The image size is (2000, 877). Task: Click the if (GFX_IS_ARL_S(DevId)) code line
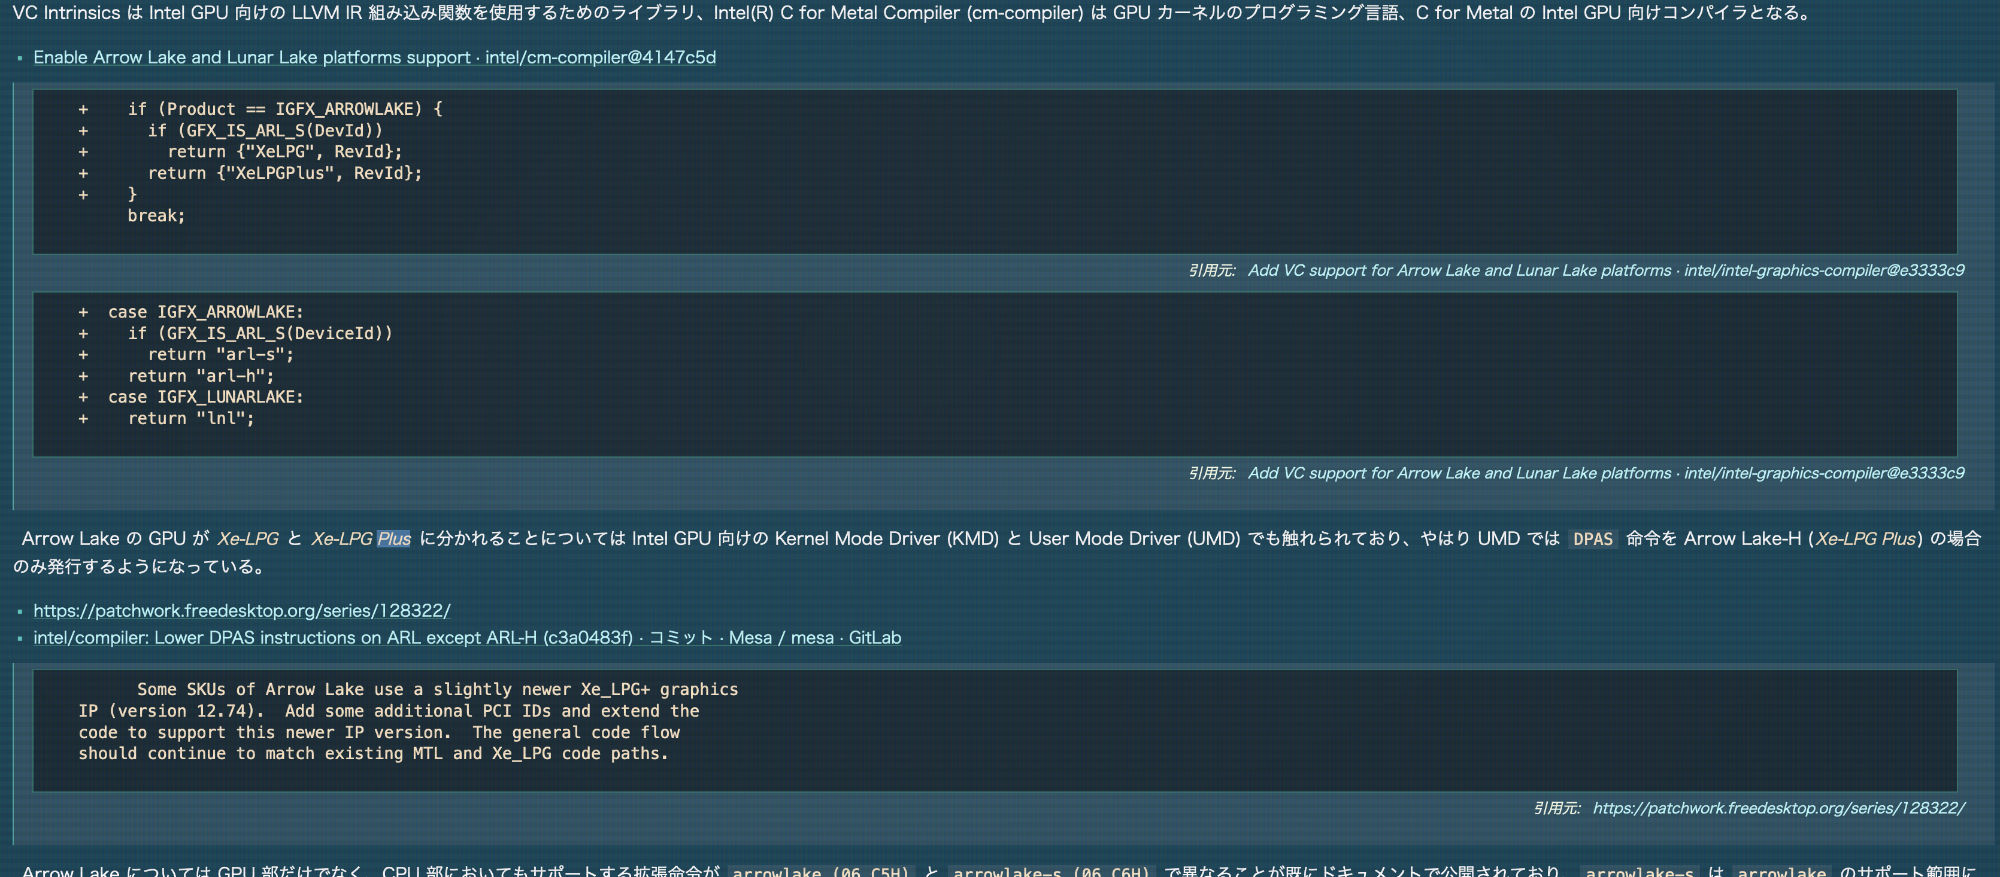click(x=265, y=130)
